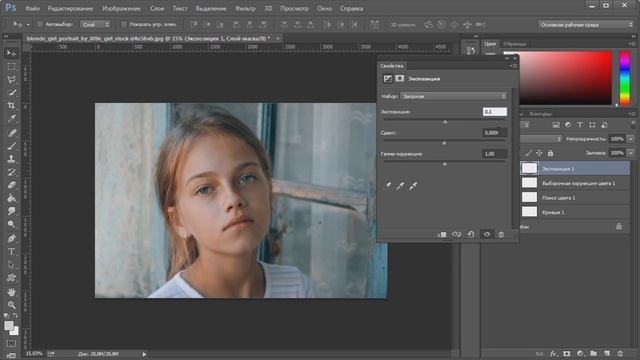The height and width of the screenshot is (360, 640).
Task: Click the Экспозиция slider handle
Action: (445, 122)
